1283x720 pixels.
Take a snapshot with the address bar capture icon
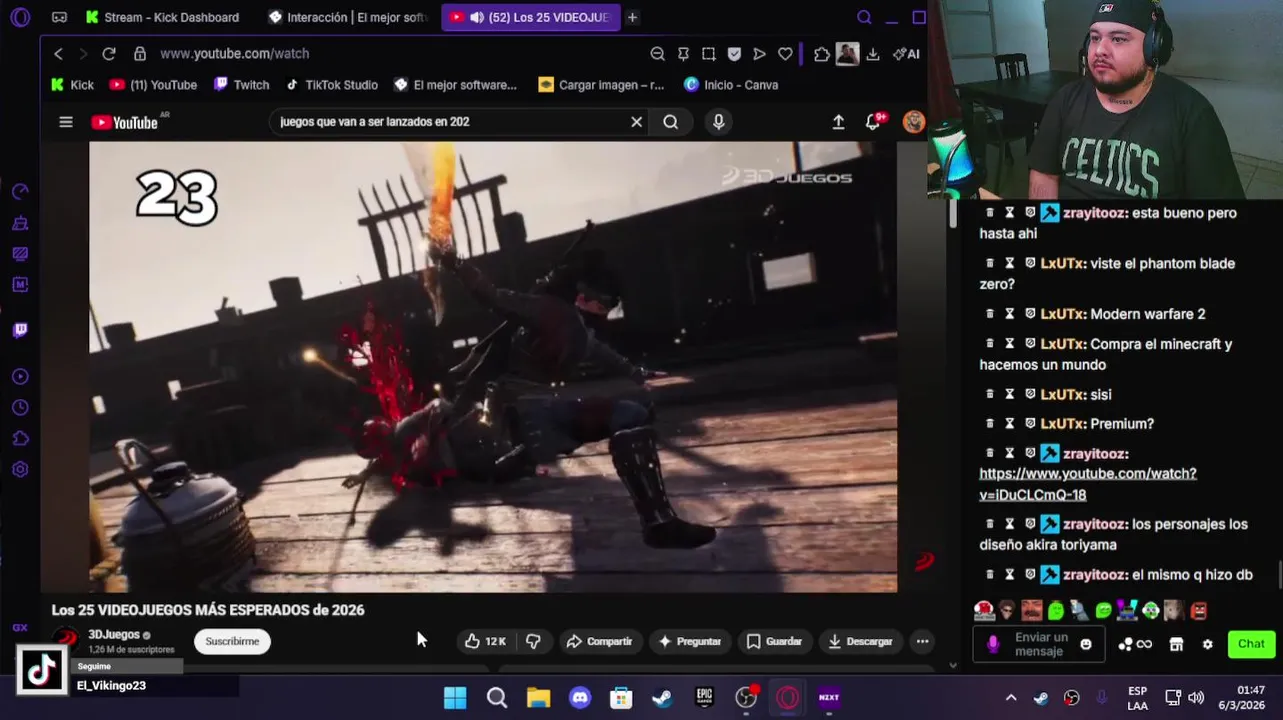point(708,54)
